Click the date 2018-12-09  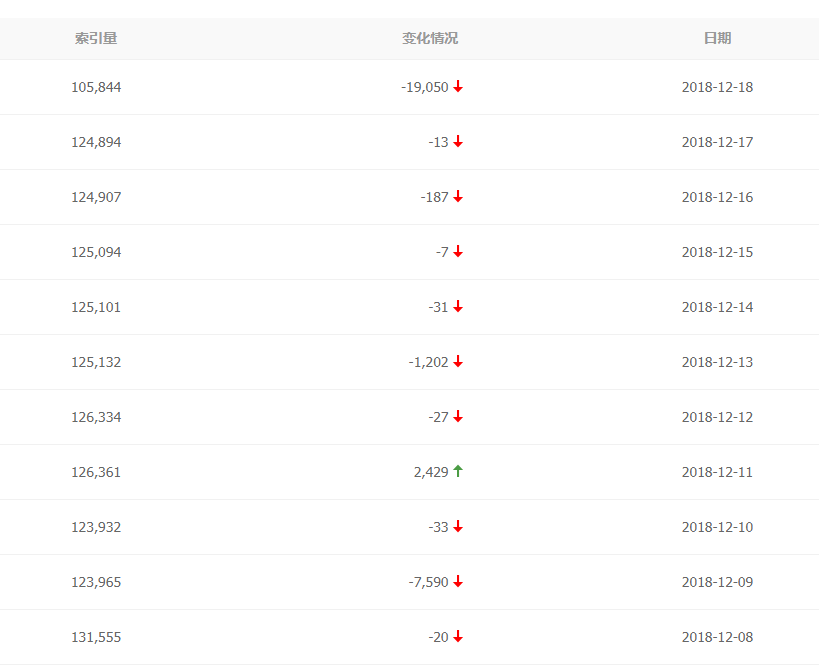coord(717,582)
